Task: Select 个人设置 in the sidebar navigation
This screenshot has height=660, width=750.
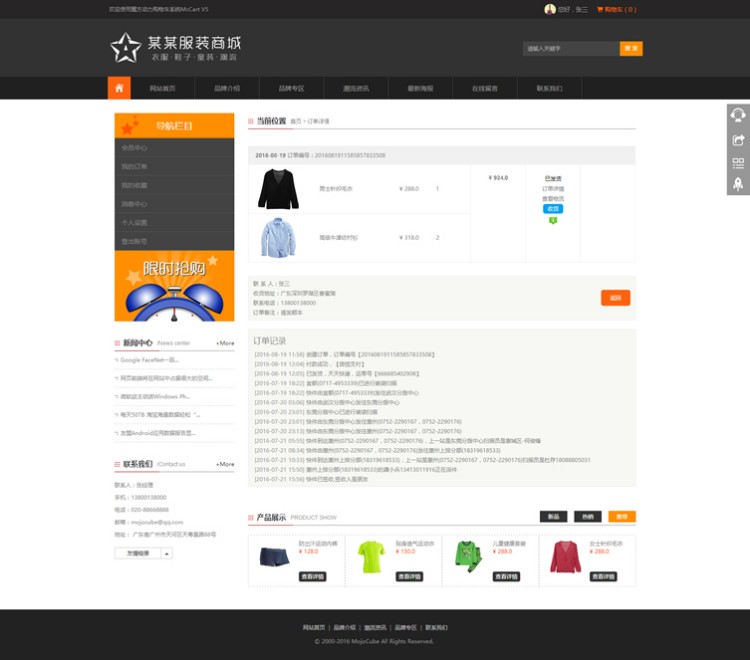Action: point(174,222)
